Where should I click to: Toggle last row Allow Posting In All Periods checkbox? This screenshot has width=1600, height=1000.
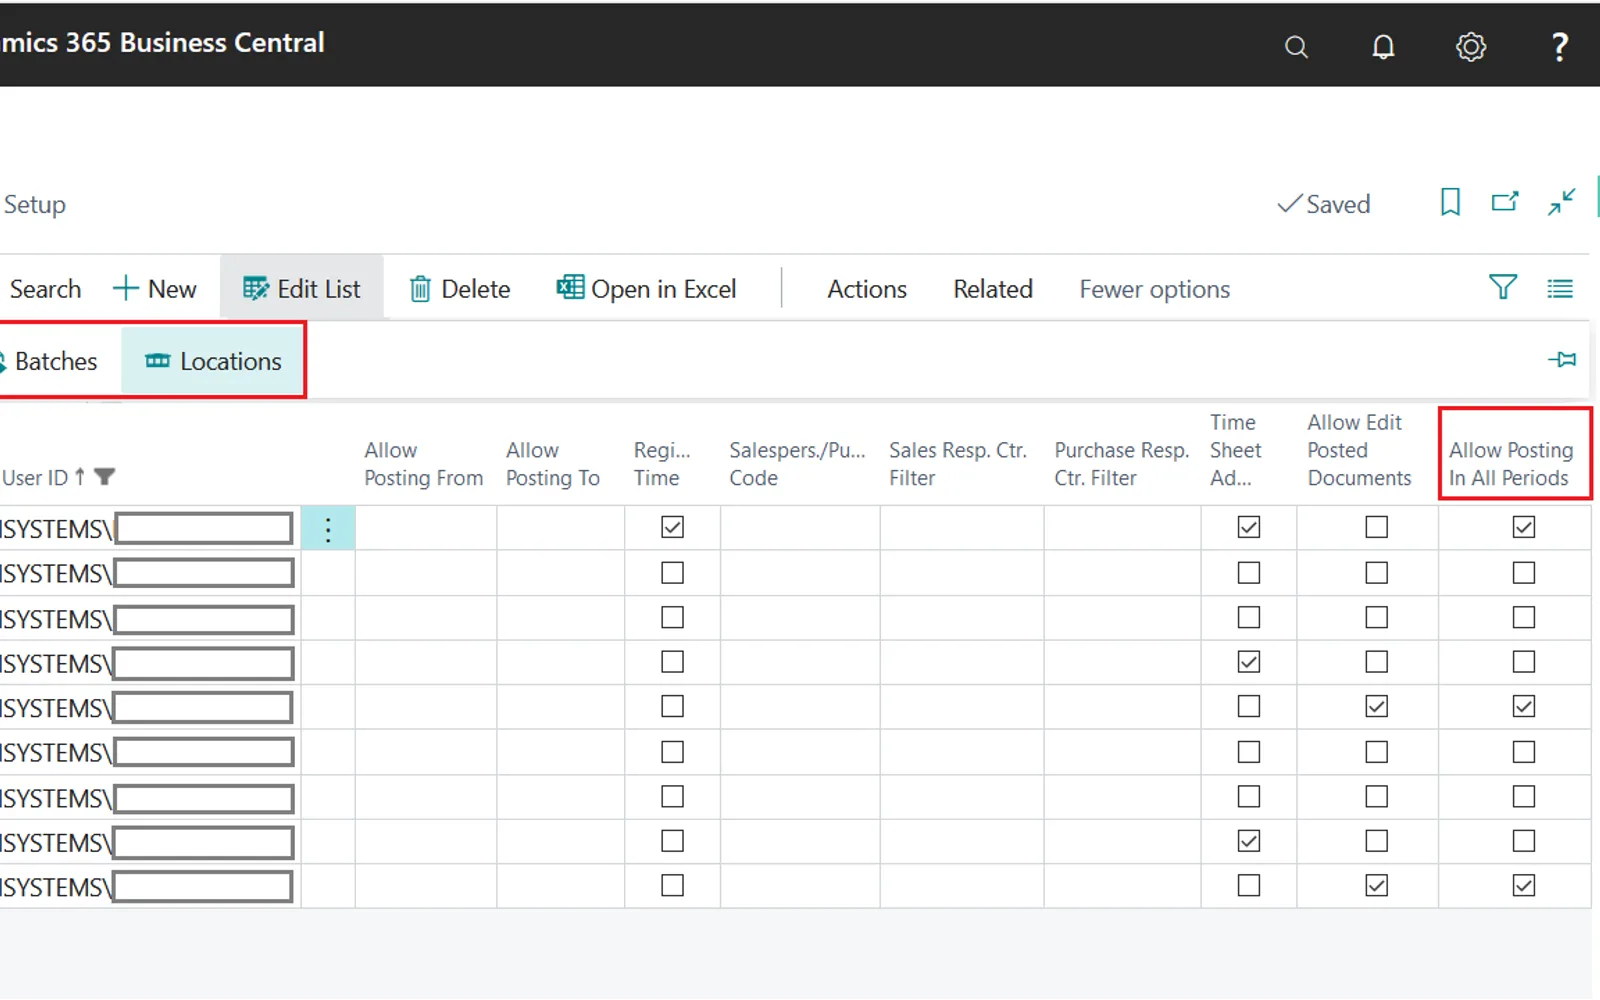tap(1524, 886)
